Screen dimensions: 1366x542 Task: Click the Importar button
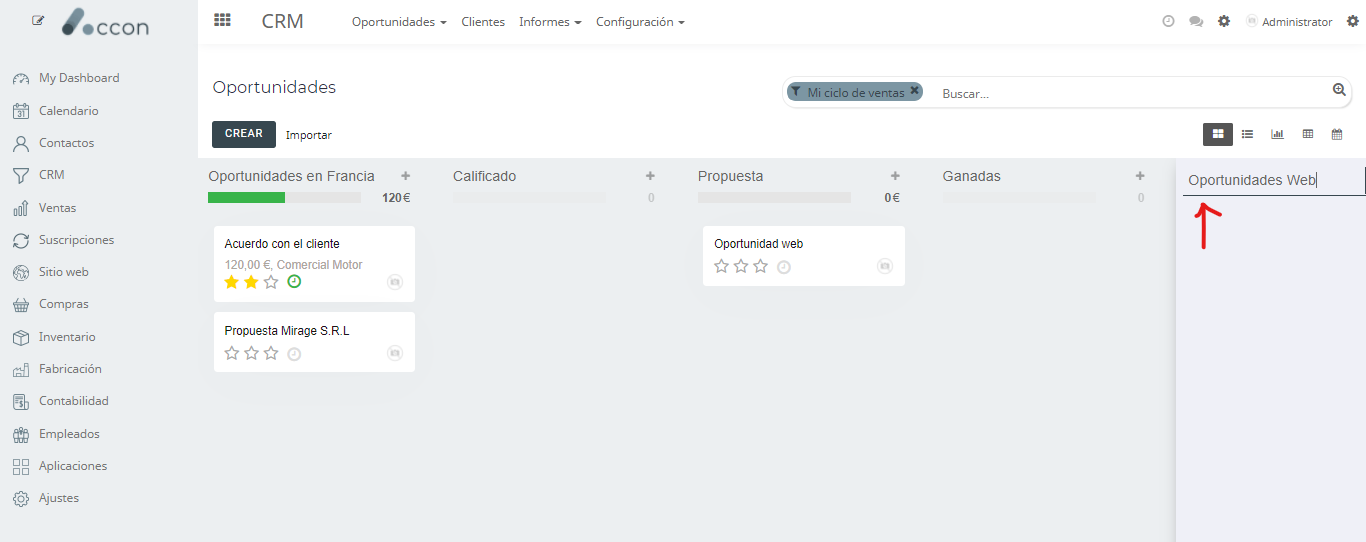[x=309, y=135]
